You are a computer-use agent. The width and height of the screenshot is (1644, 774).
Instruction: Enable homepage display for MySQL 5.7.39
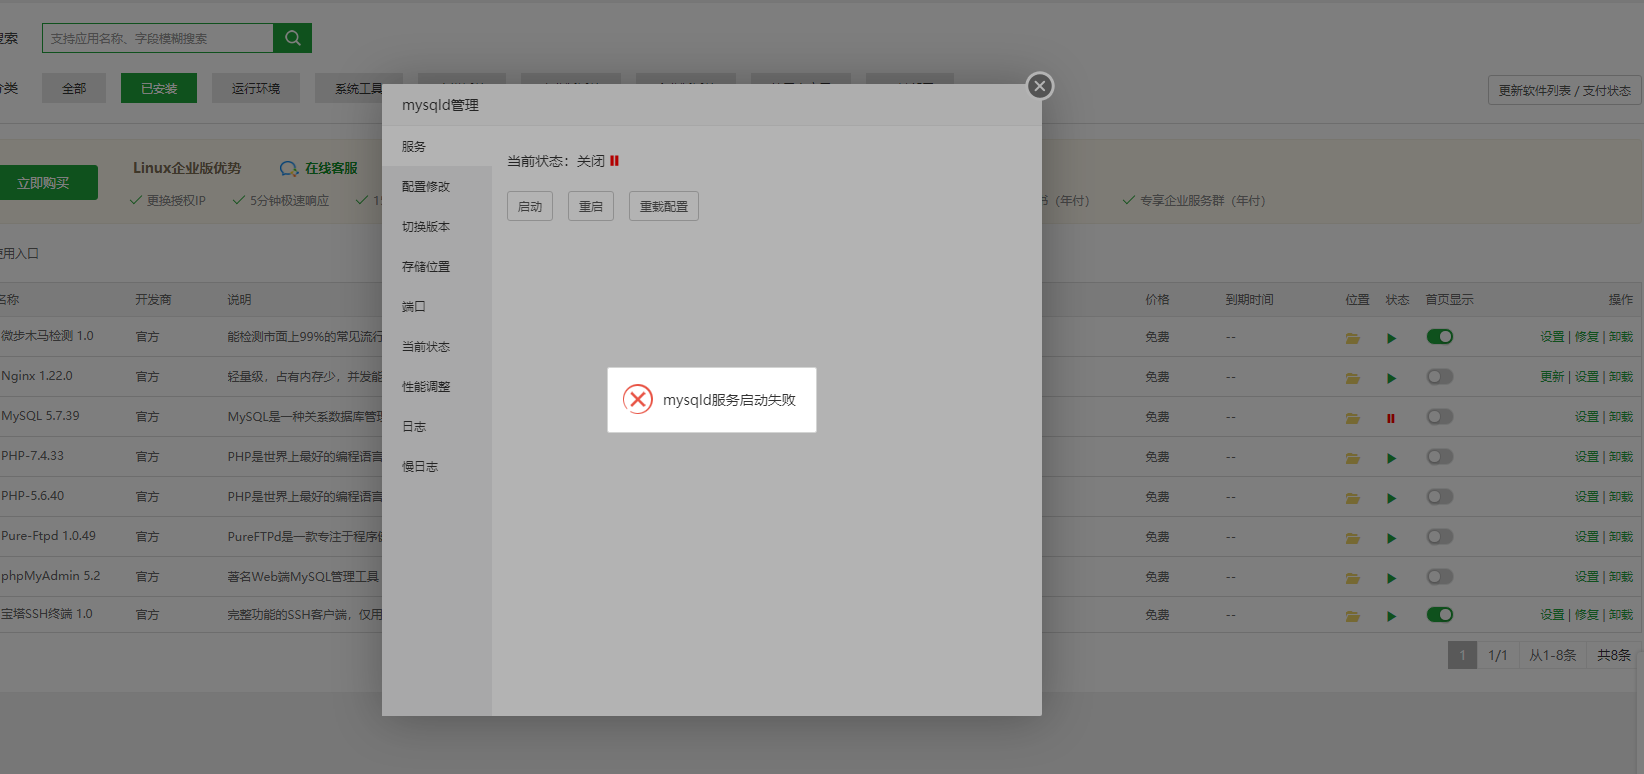click(x=1440, y=417)
